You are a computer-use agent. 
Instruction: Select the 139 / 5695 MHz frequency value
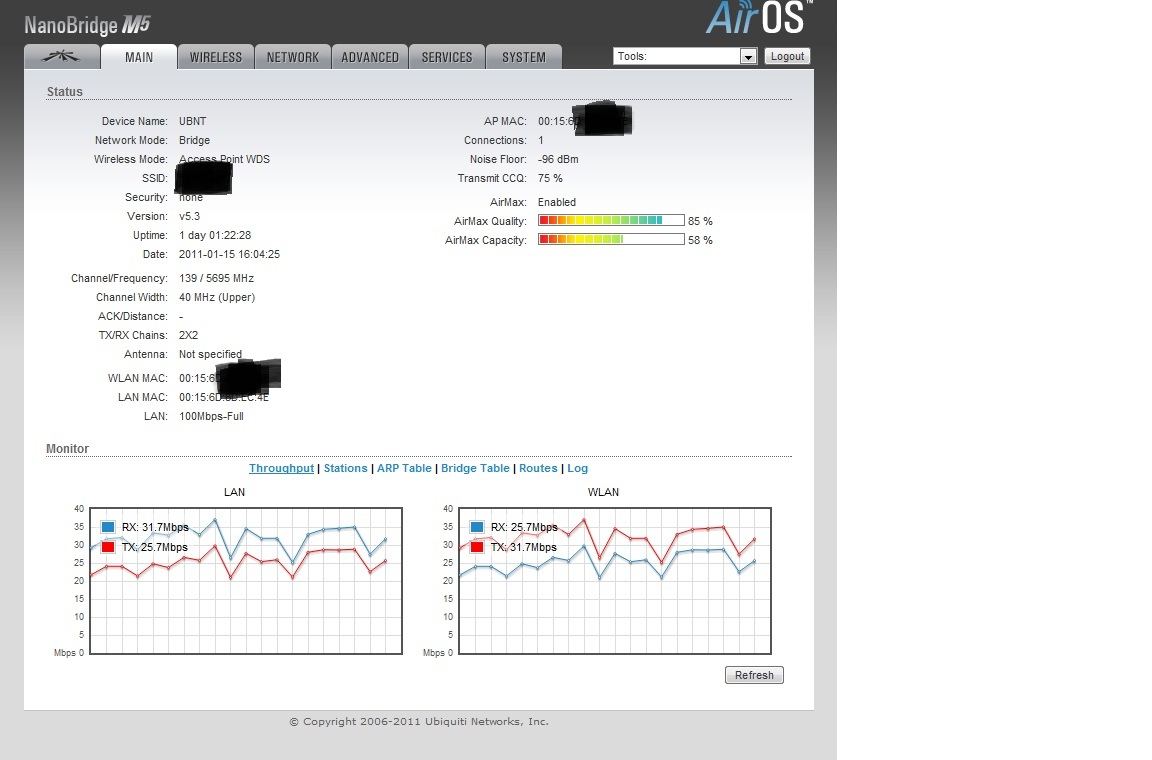216,279
